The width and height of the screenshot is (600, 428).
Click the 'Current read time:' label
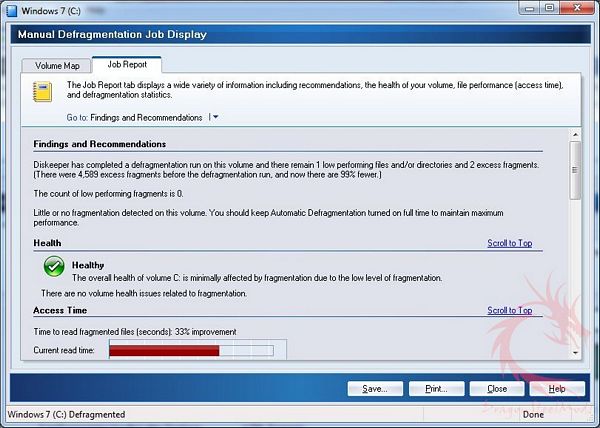click(x=64, y=350)
